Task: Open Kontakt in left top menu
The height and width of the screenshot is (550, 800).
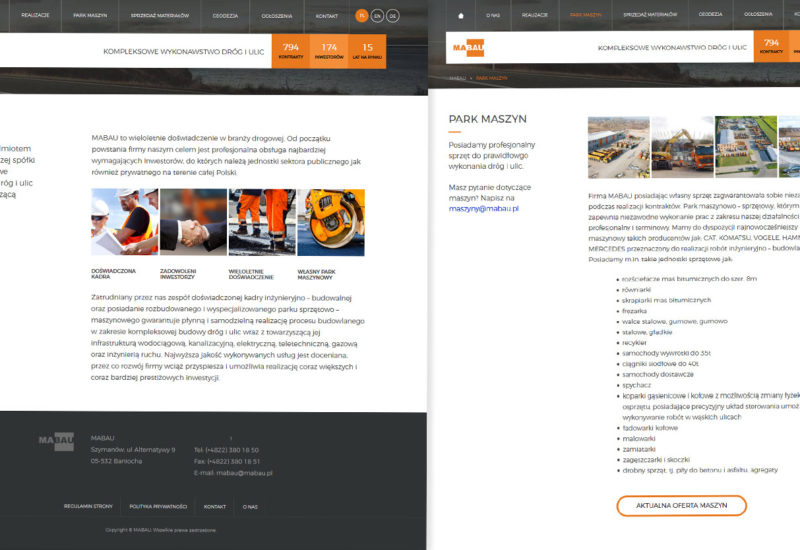Action: [327, 16]
